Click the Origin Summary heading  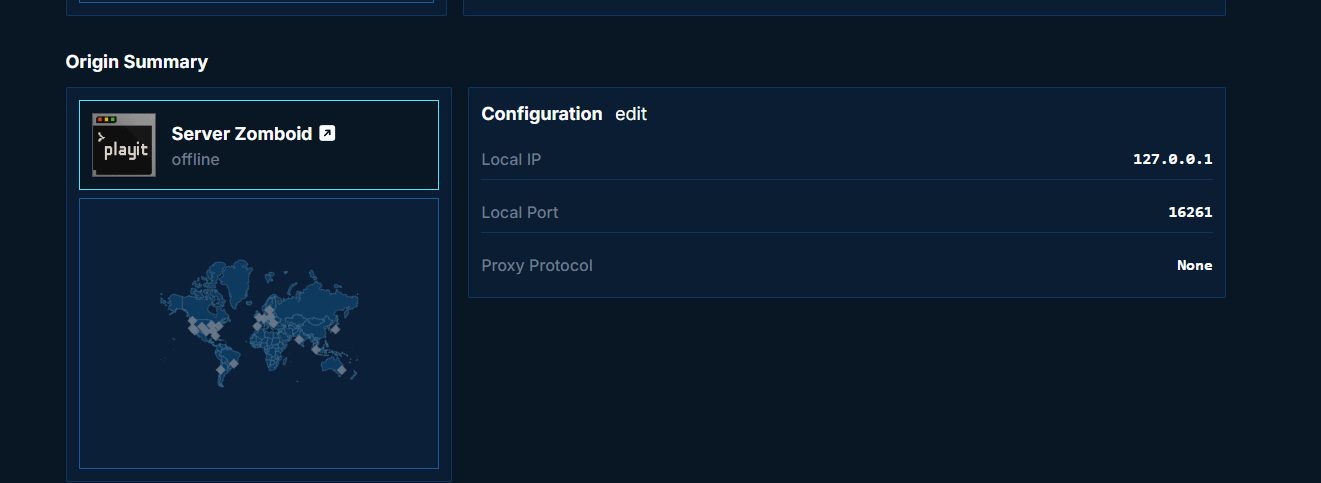pyautogui.click(x=137, y=62)
